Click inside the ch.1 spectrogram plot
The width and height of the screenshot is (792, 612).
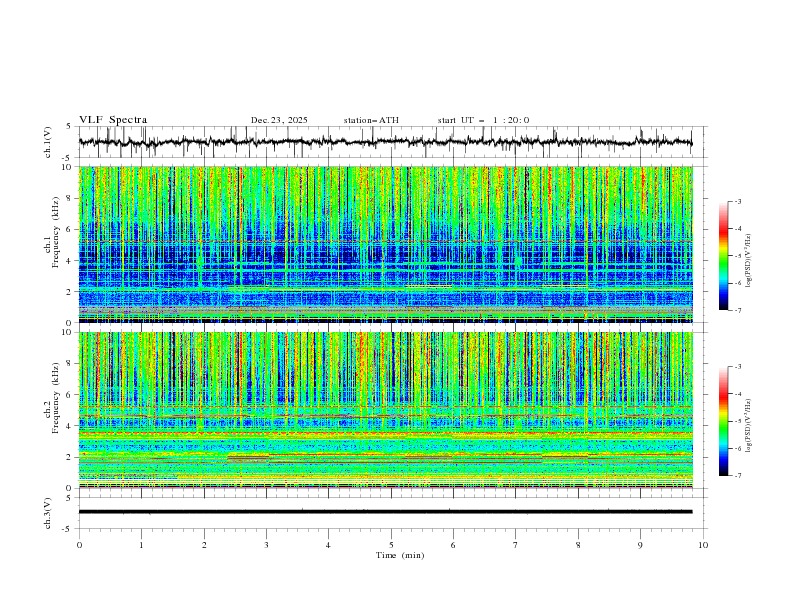click(x=390, y=244)
